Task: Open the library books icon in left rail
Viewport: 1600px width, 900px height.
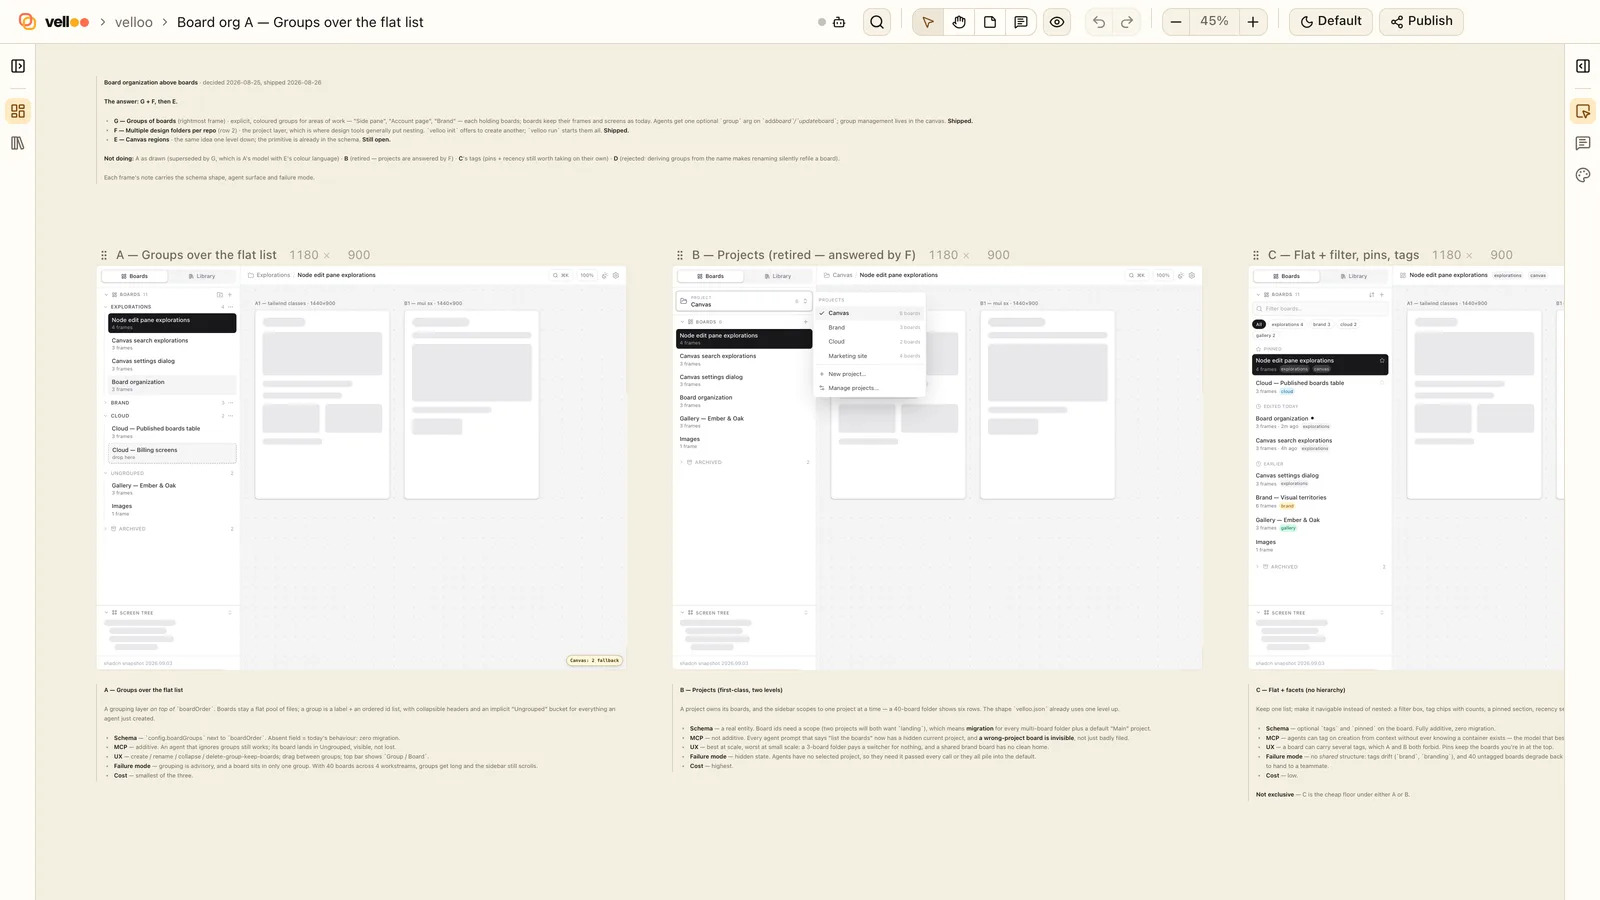Action: [18, 143]
